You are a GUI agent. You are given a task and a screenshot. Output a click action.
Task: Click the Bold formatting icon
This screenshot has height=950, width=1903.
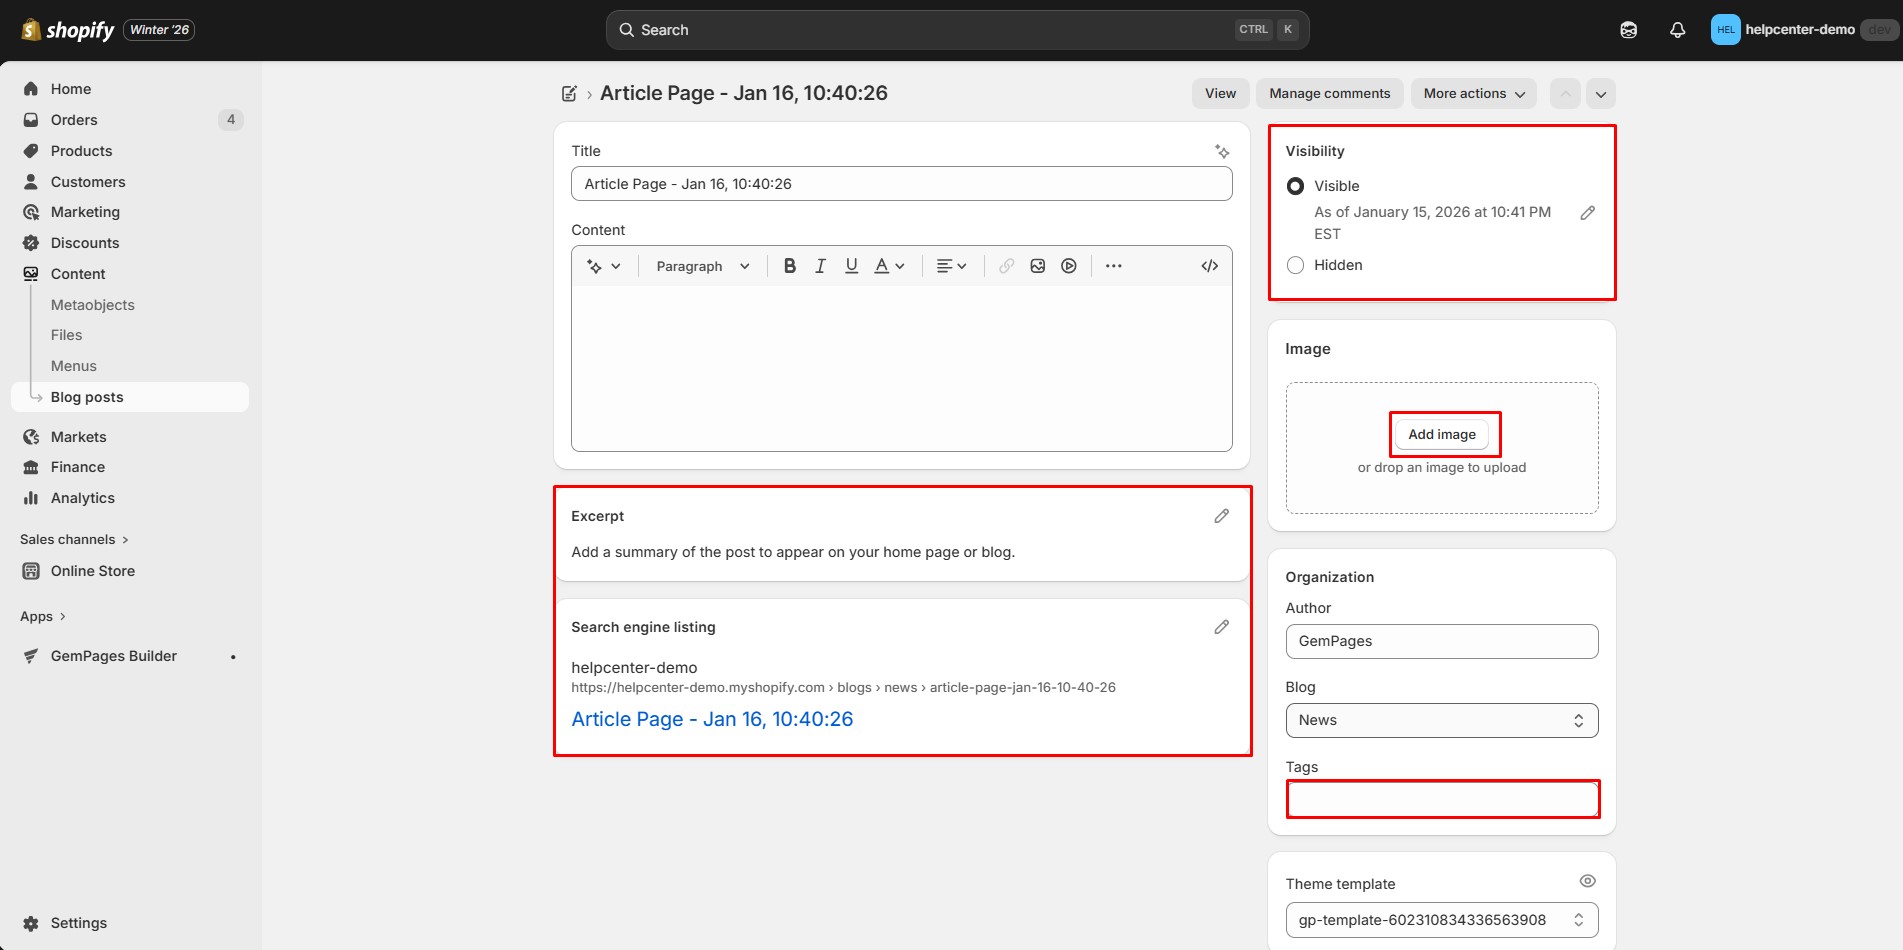point(790,266)
